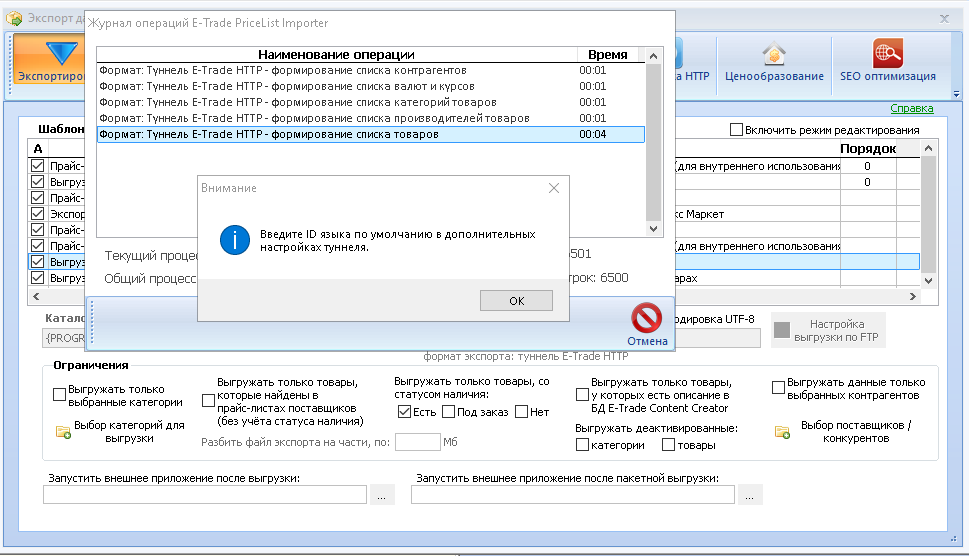Click the split file size Мб input field
This screenshot has height=556, width=969.
point(417,442)
